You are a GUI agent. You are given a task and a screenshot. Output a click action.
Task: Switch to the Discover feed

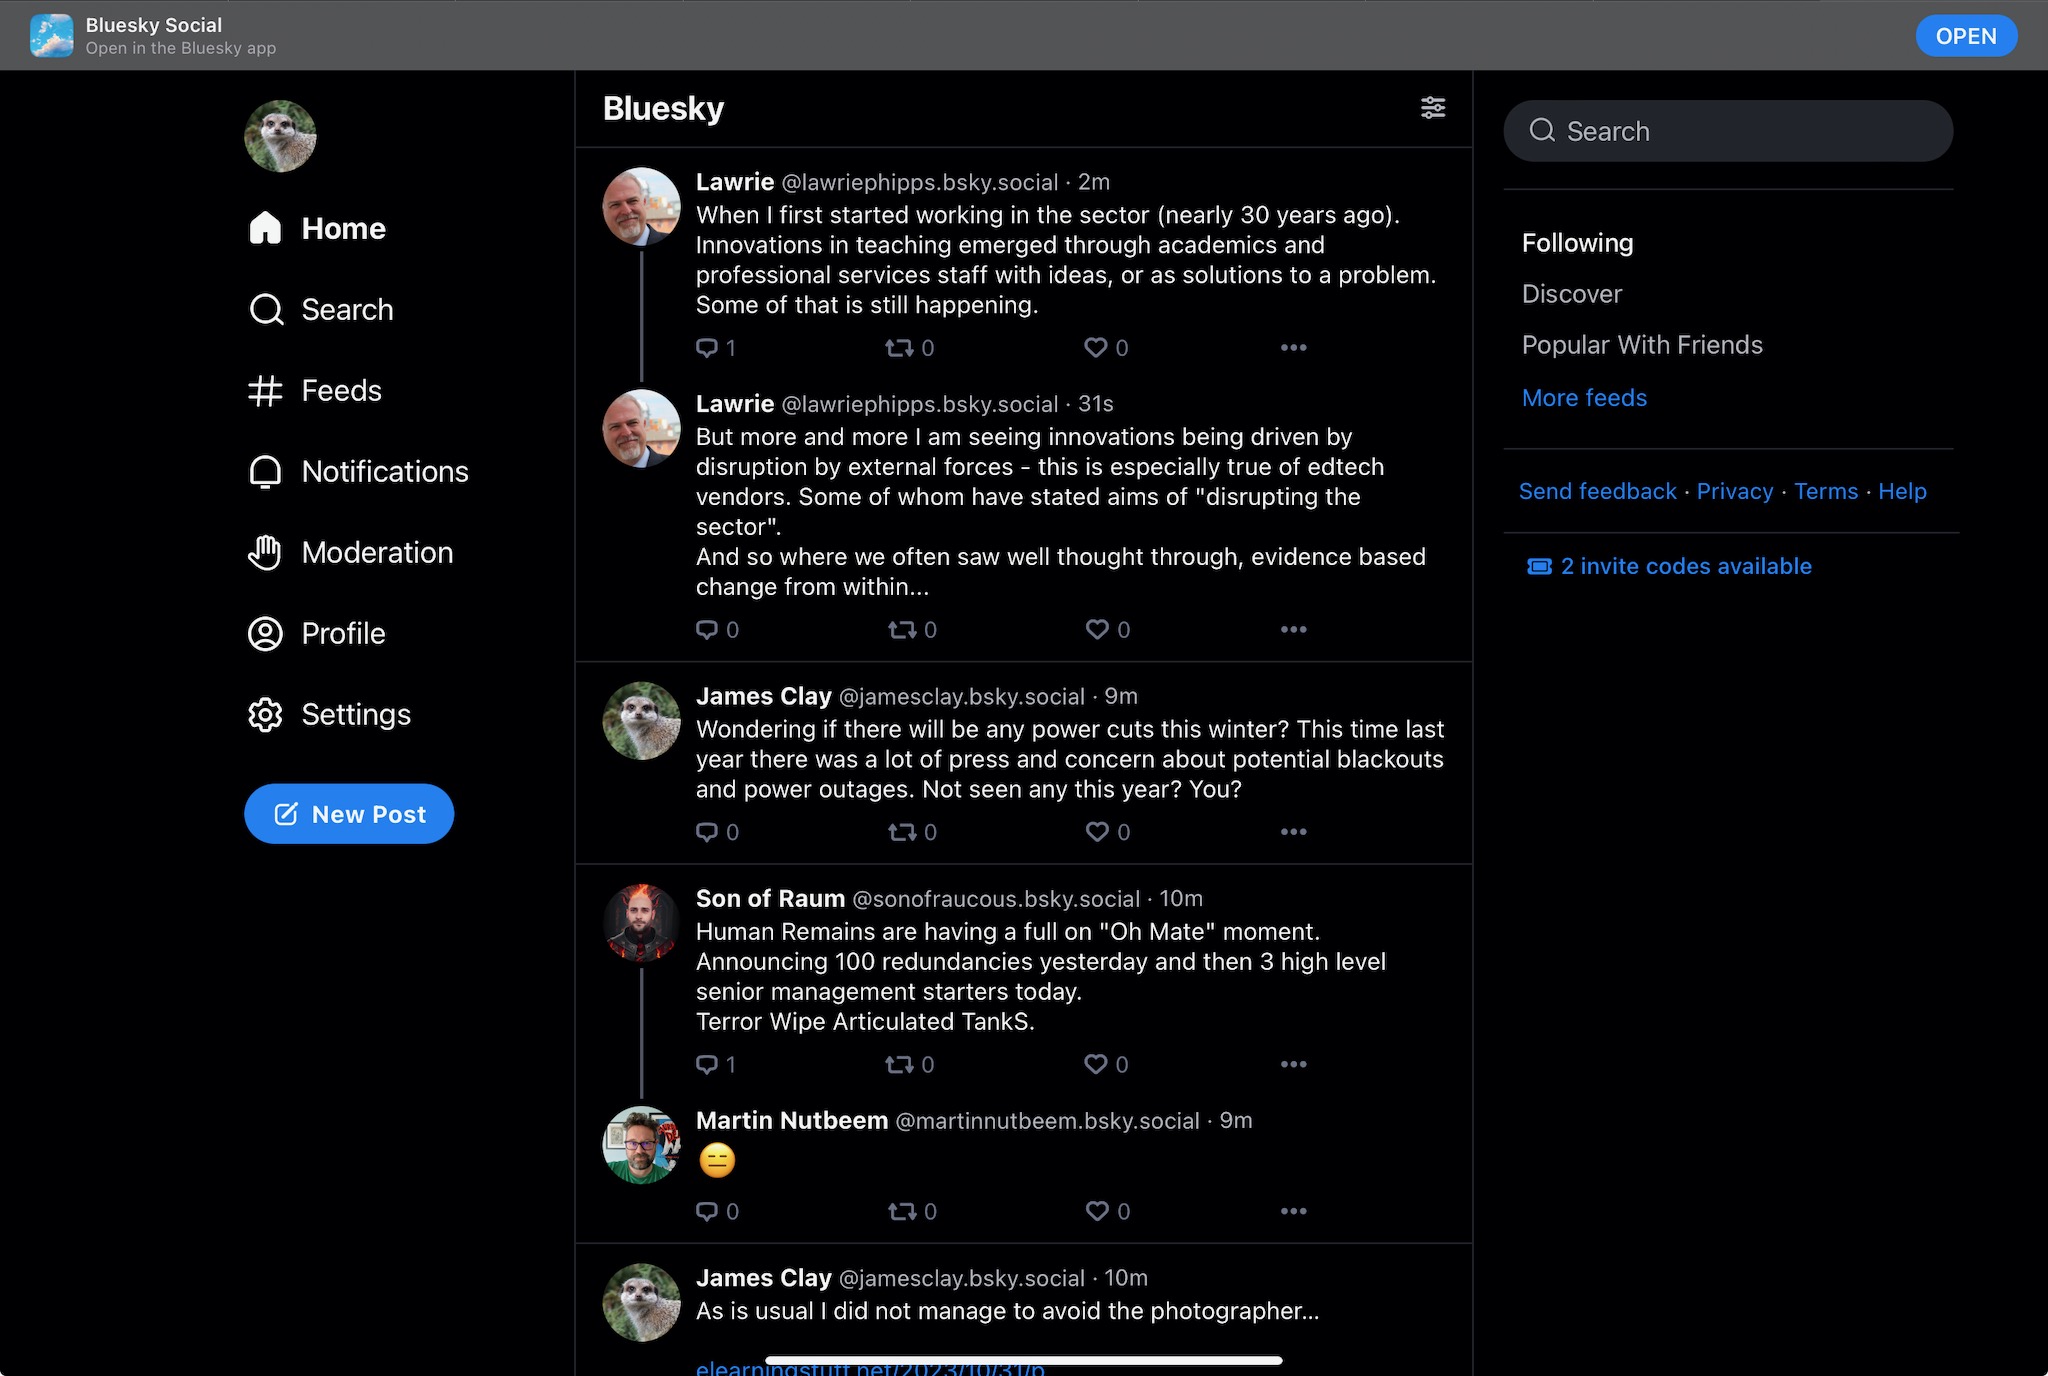[1572, 294]
